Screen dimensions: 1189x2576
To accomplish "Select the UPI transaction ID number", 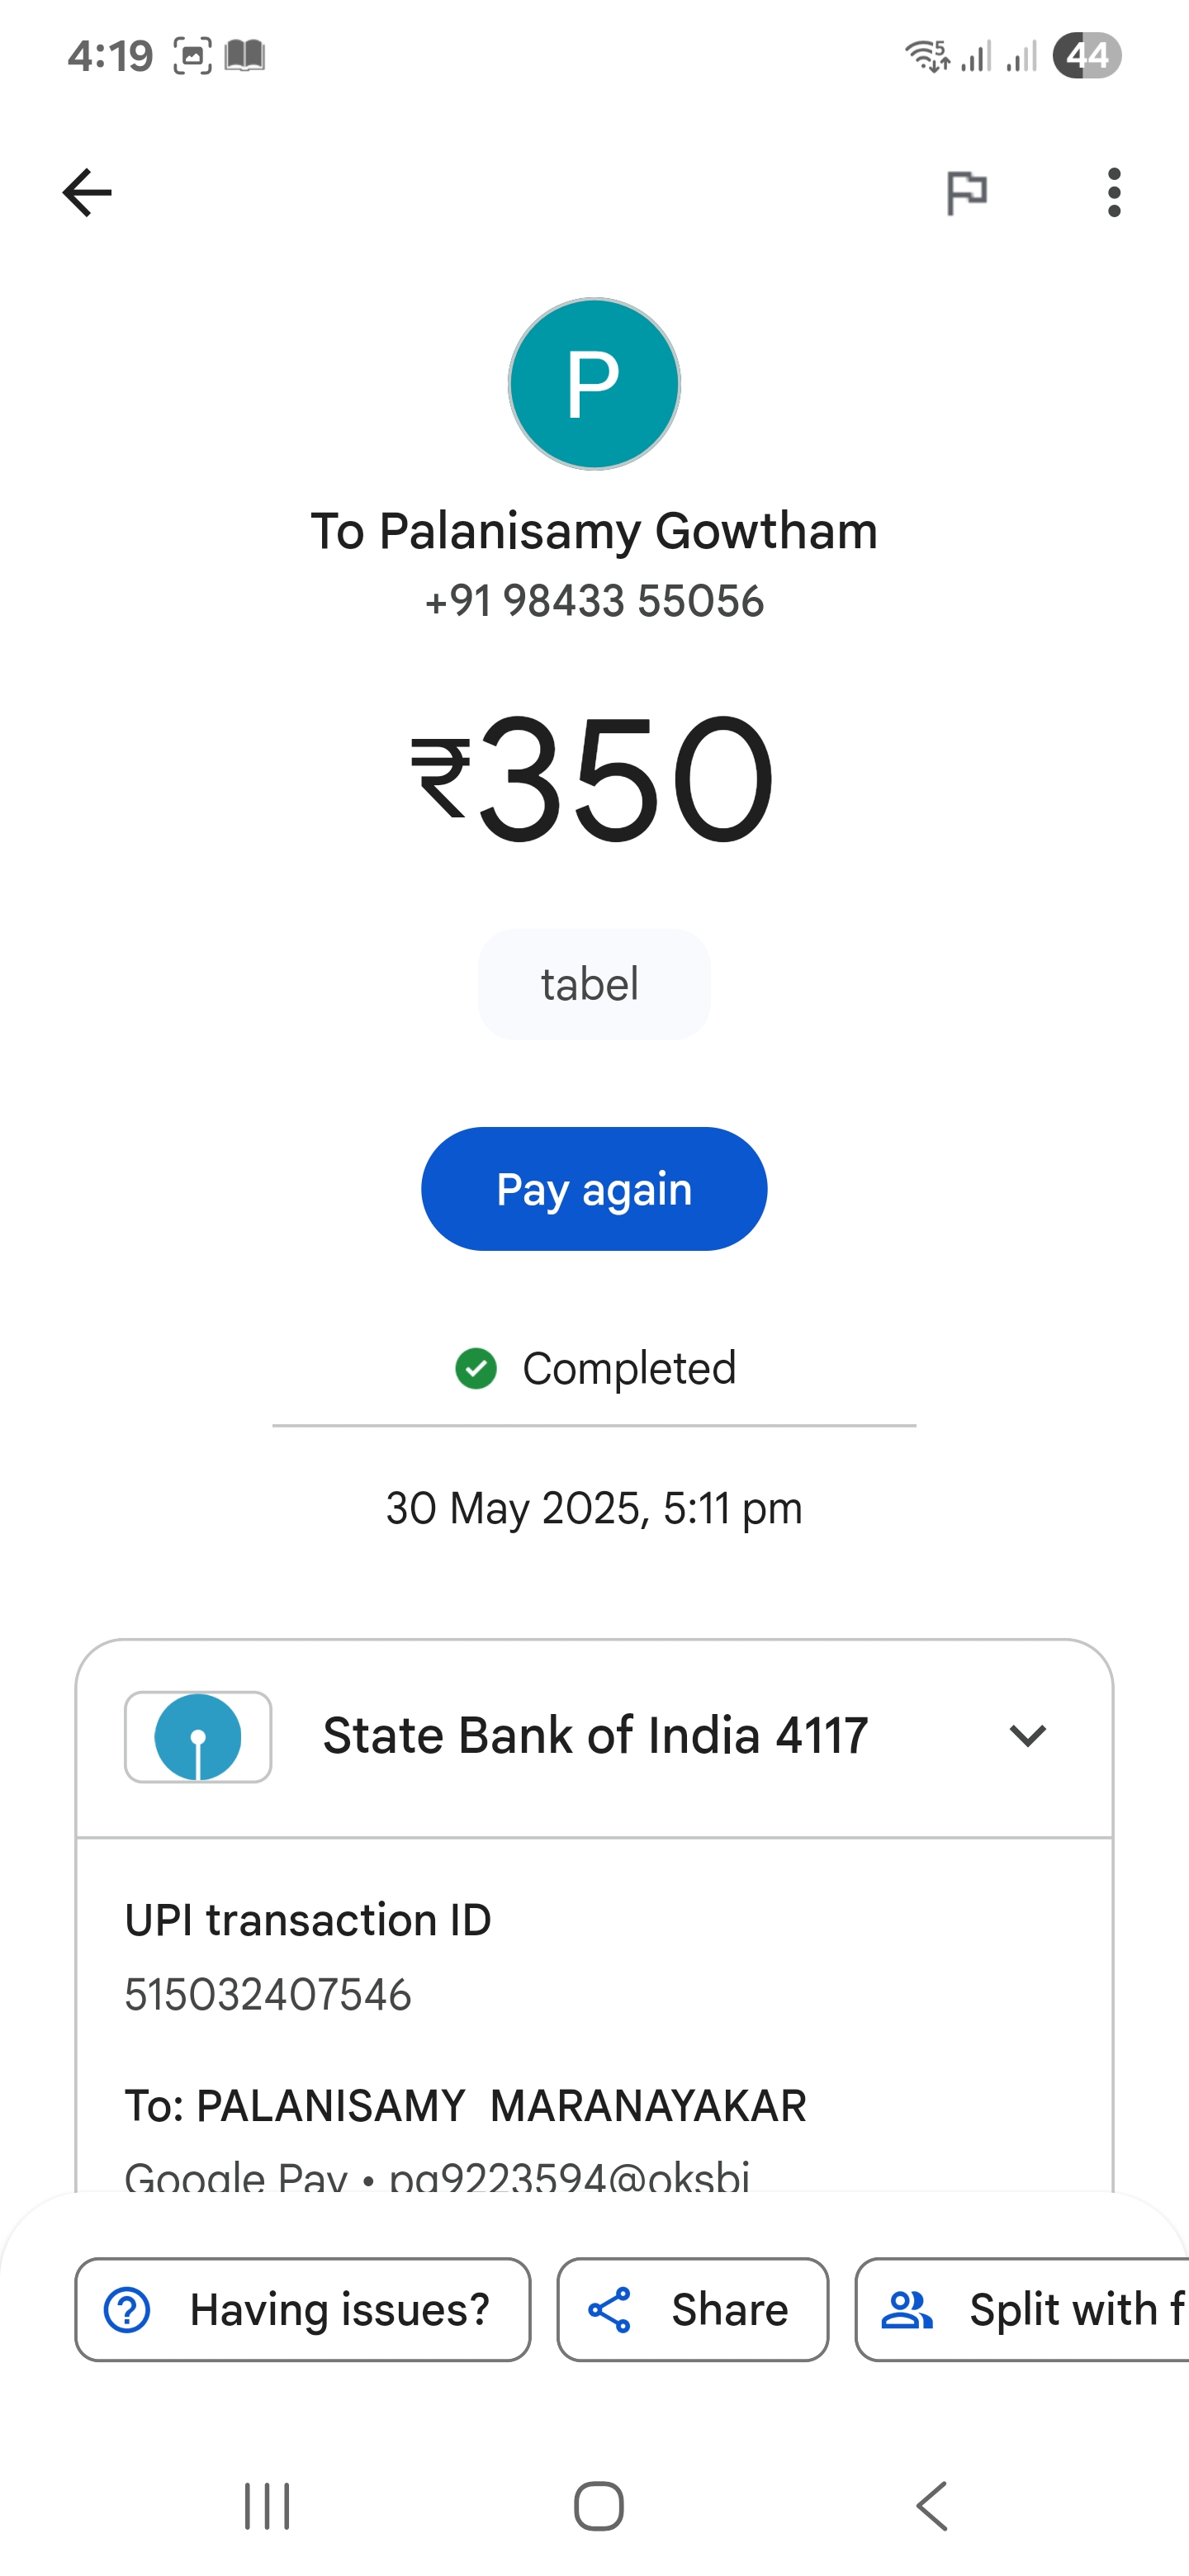I will pyautogui.click(x=268, y=1995).
